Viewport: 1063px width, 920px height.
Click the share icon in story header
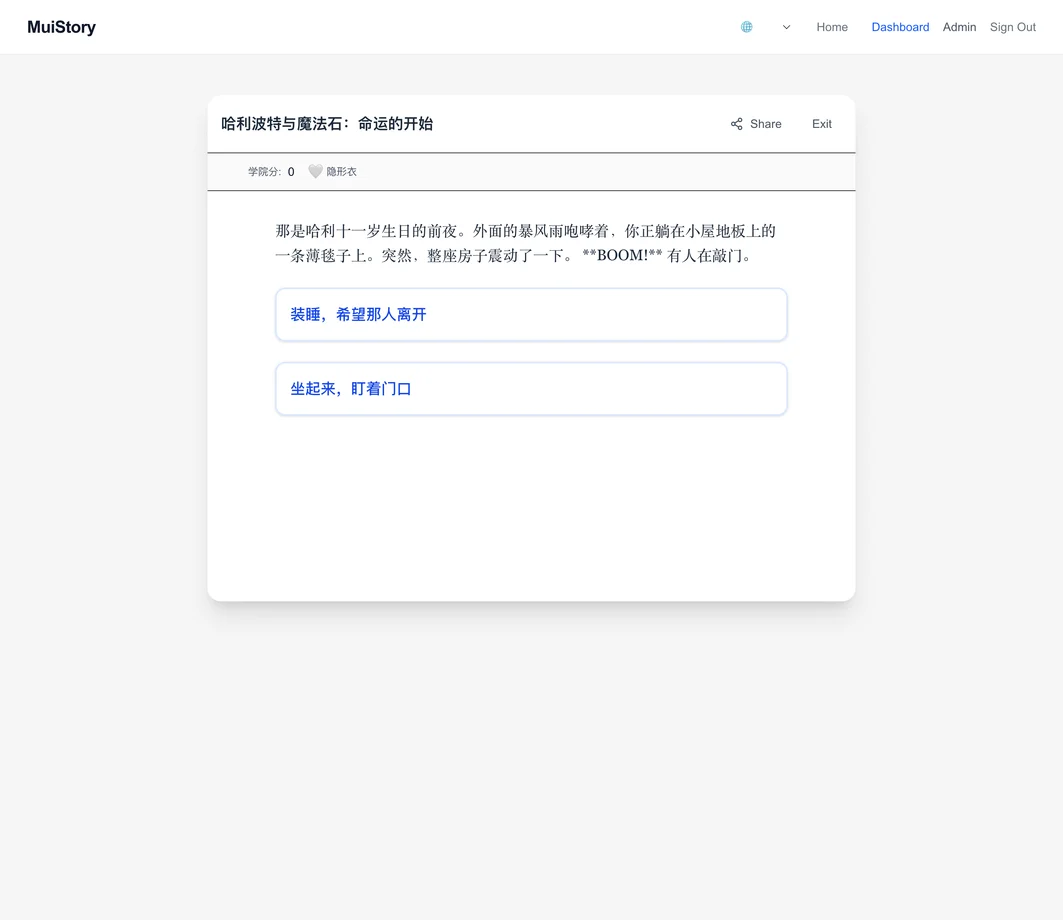click(737, 124)
